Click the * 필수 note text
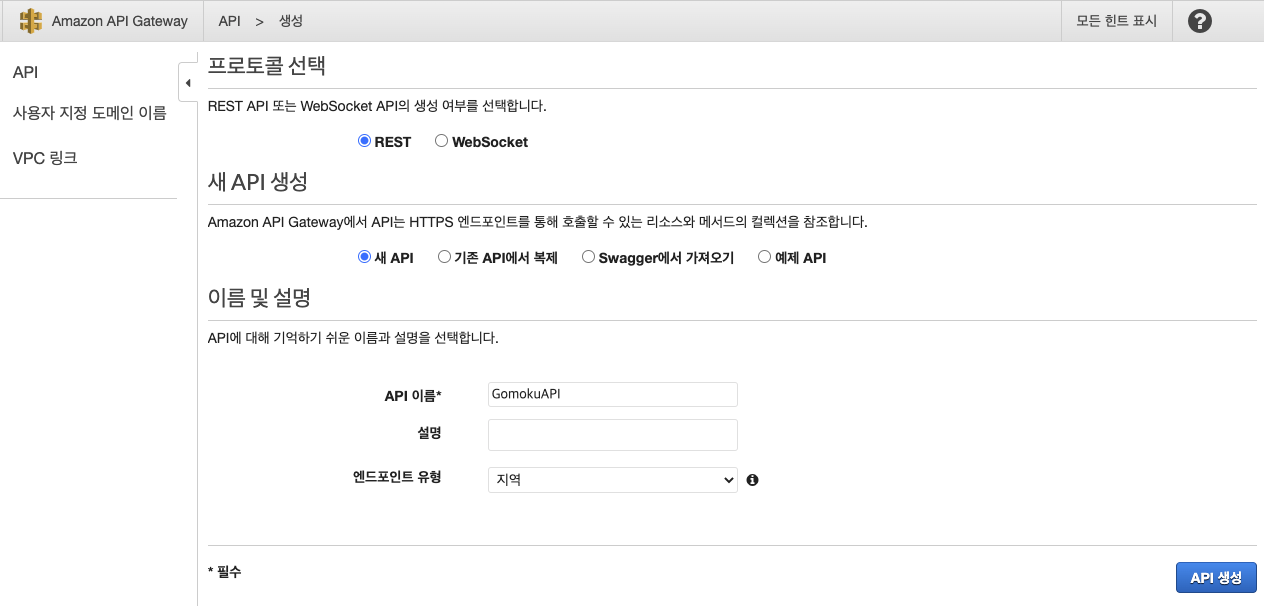1264x606 pixels. click(224, 572)
